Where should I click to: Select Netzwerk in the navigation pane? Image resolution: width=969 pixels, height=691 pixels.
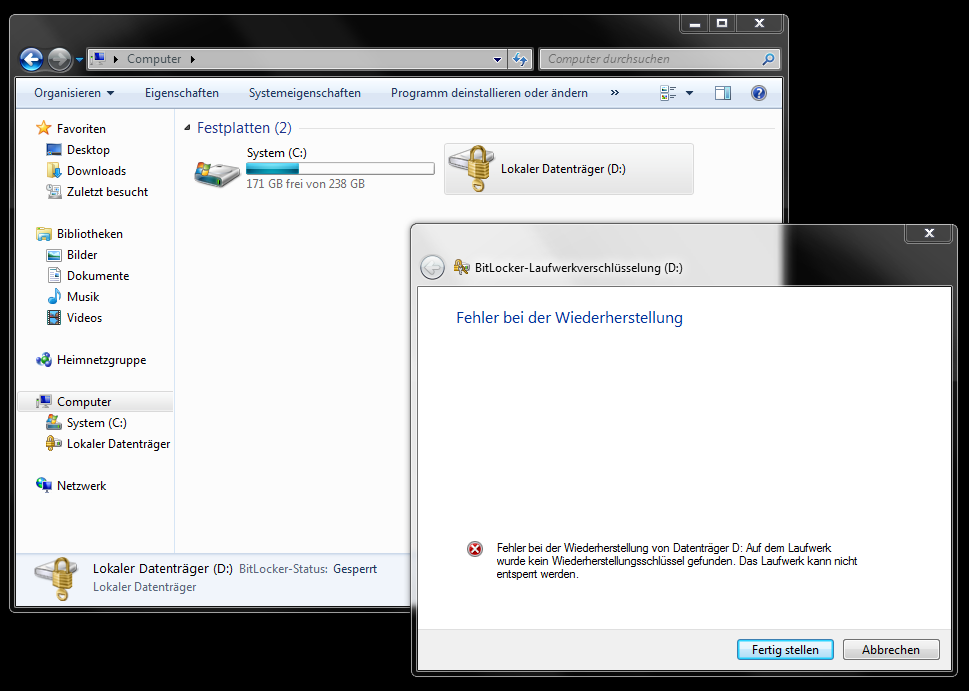[82, 486]
